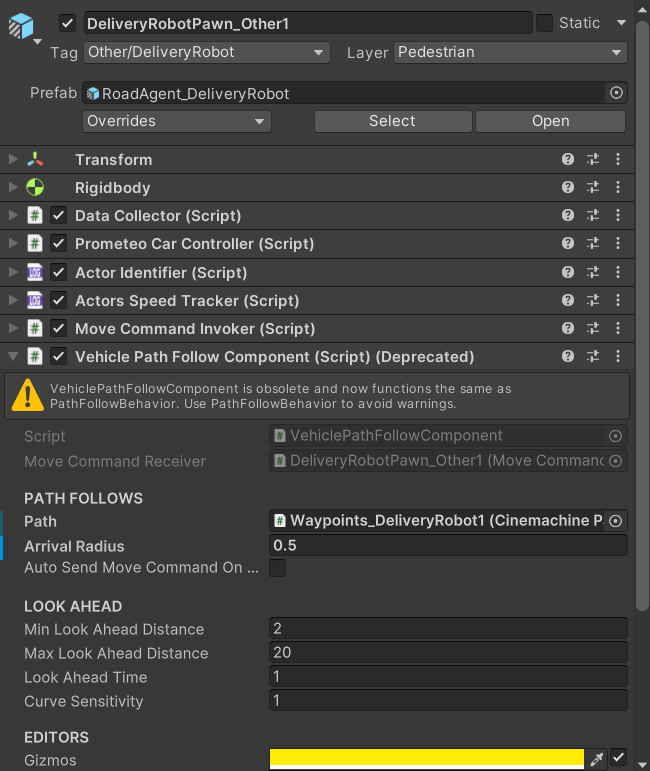Viewport: 650px width, 771px height.
Task: Enable Auto Send Move Command checkbox
Action: click(x=278, y=568)
